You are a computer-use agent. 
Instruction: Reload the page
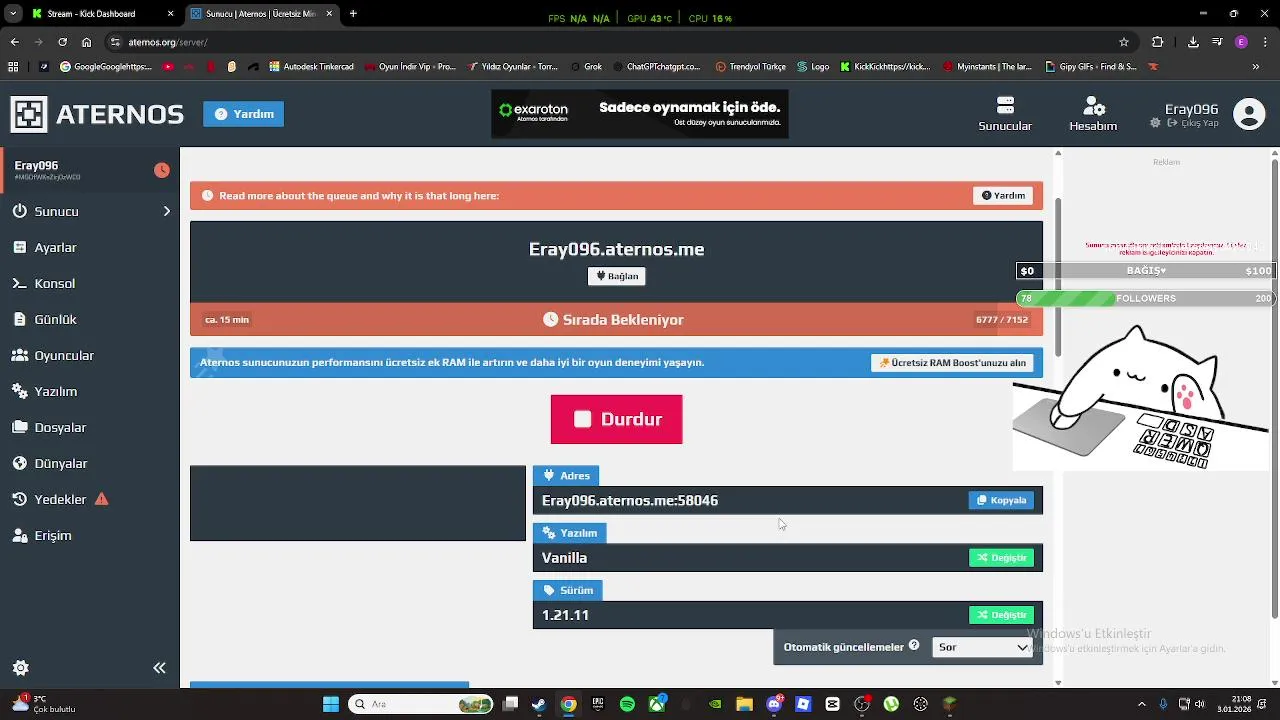click(x=62, y=42)
